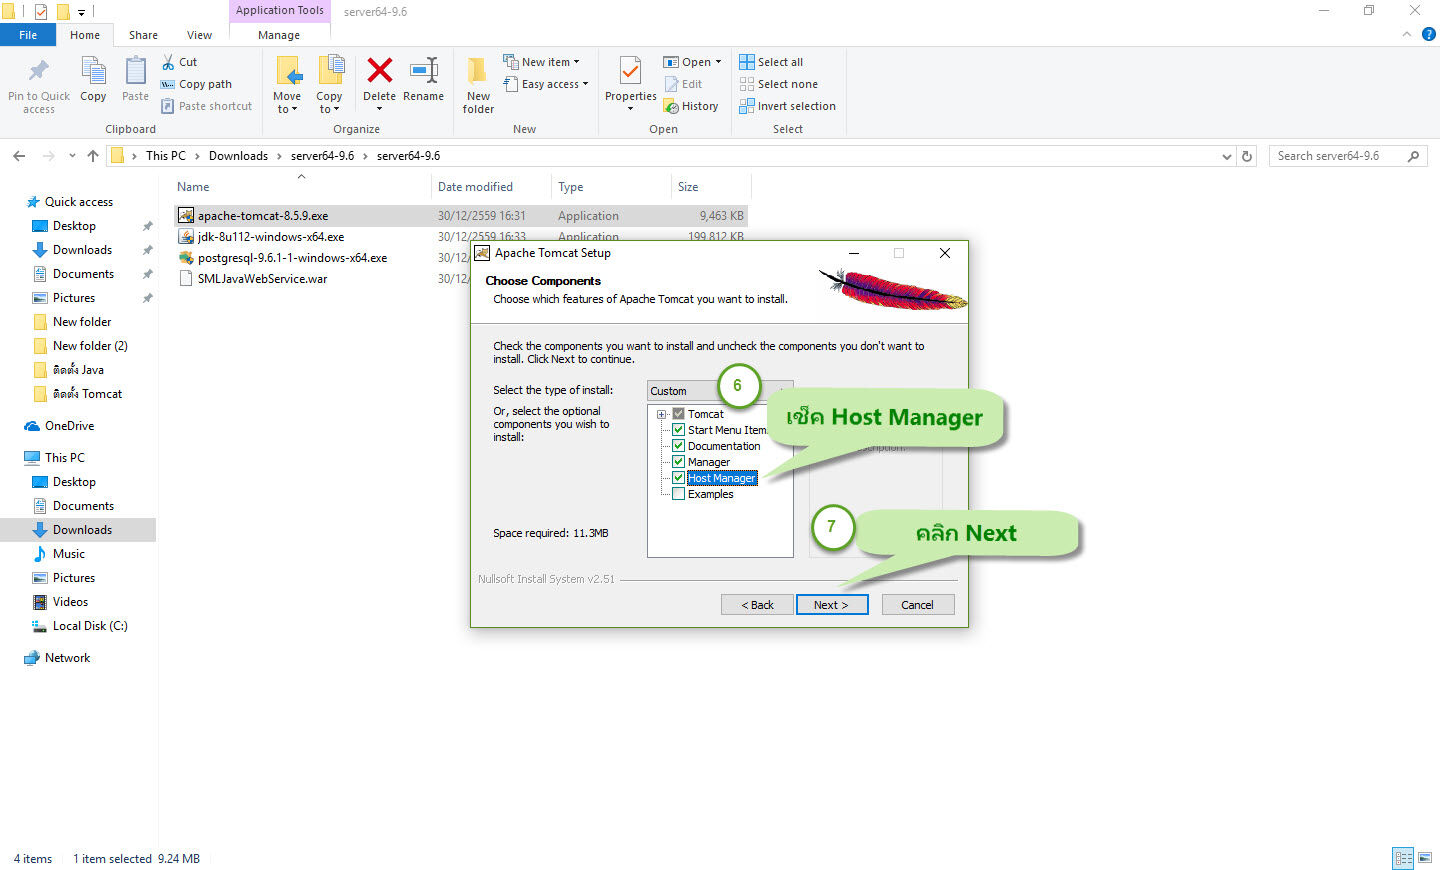Image resolution: width=1440 pixels, height=870 pixels.
Task: Click Copy path in ribbon
Action: 196,84
